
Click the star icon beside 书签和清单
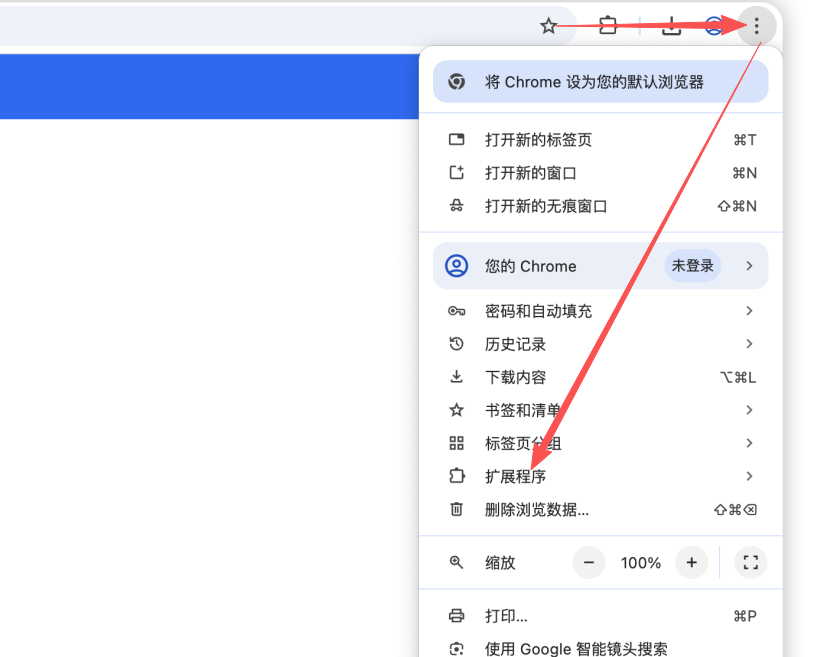[457, 410]
